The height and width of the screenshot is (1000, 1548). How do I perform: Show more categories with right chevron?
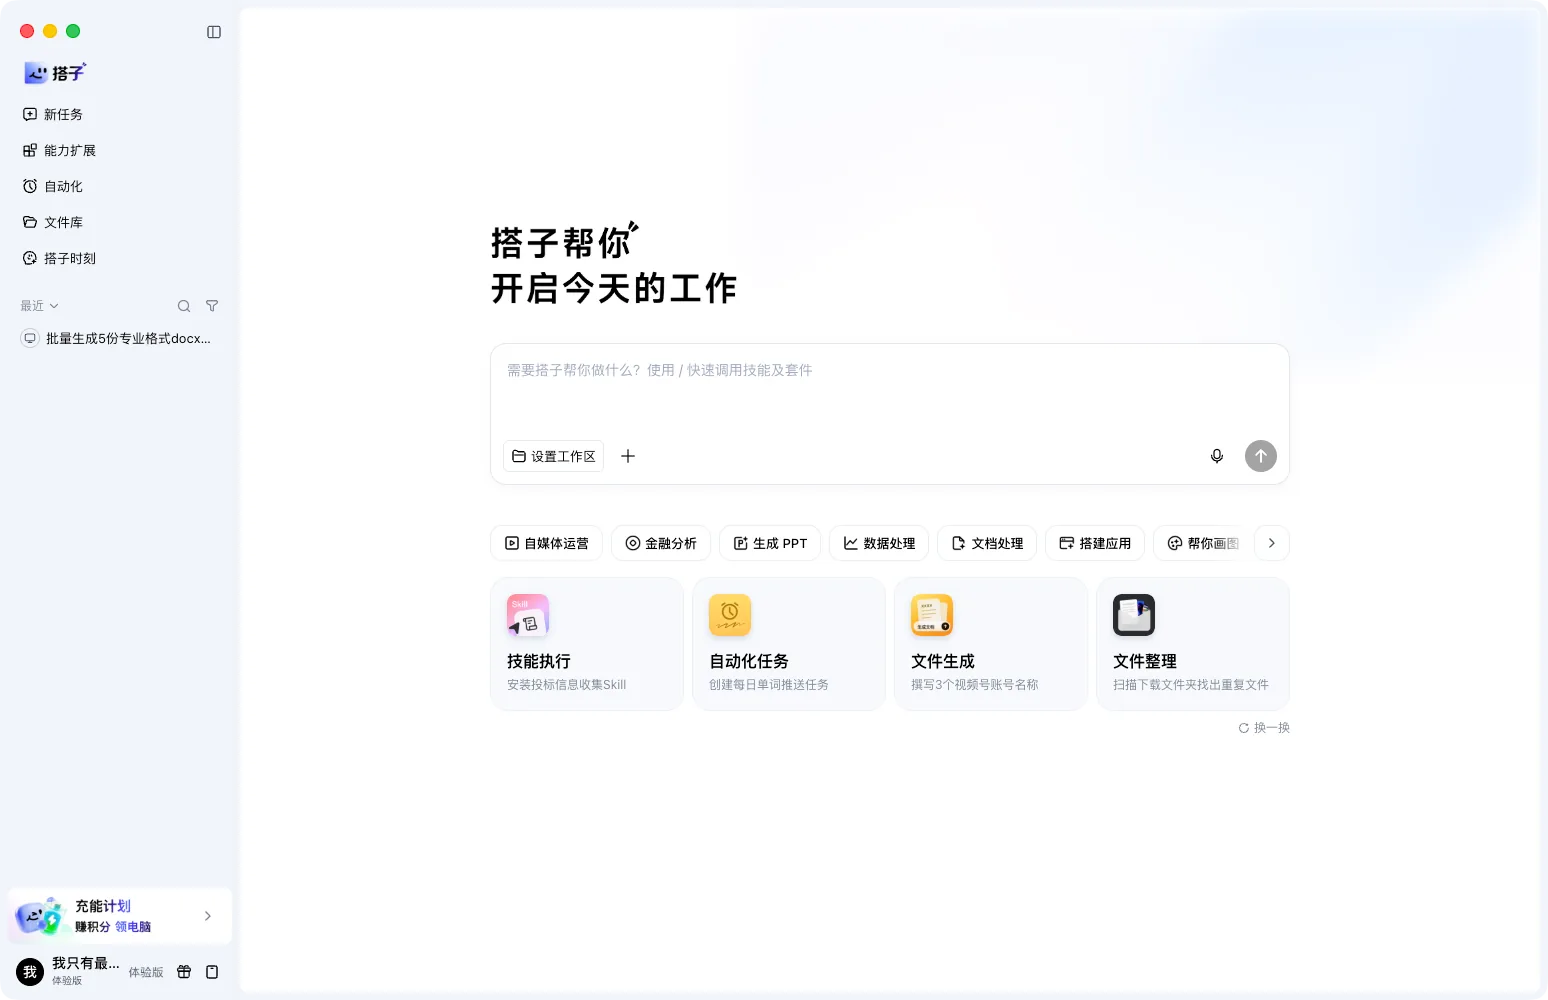[1272, 543]
